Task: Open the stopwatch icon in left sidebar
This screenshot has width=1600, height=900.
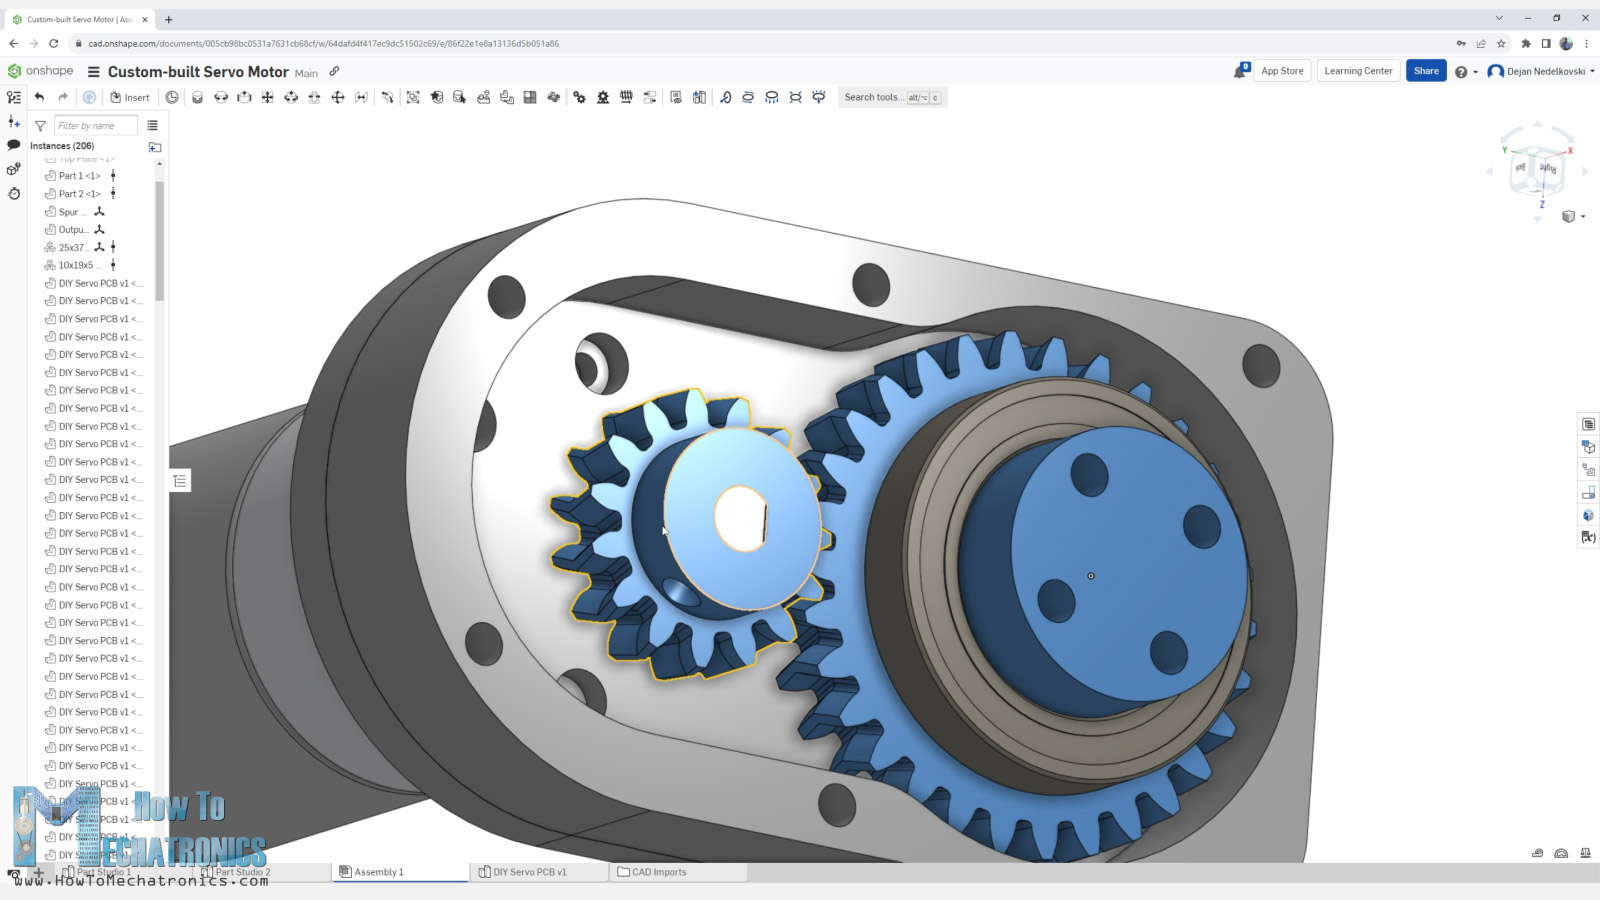Action: point(14,193)
